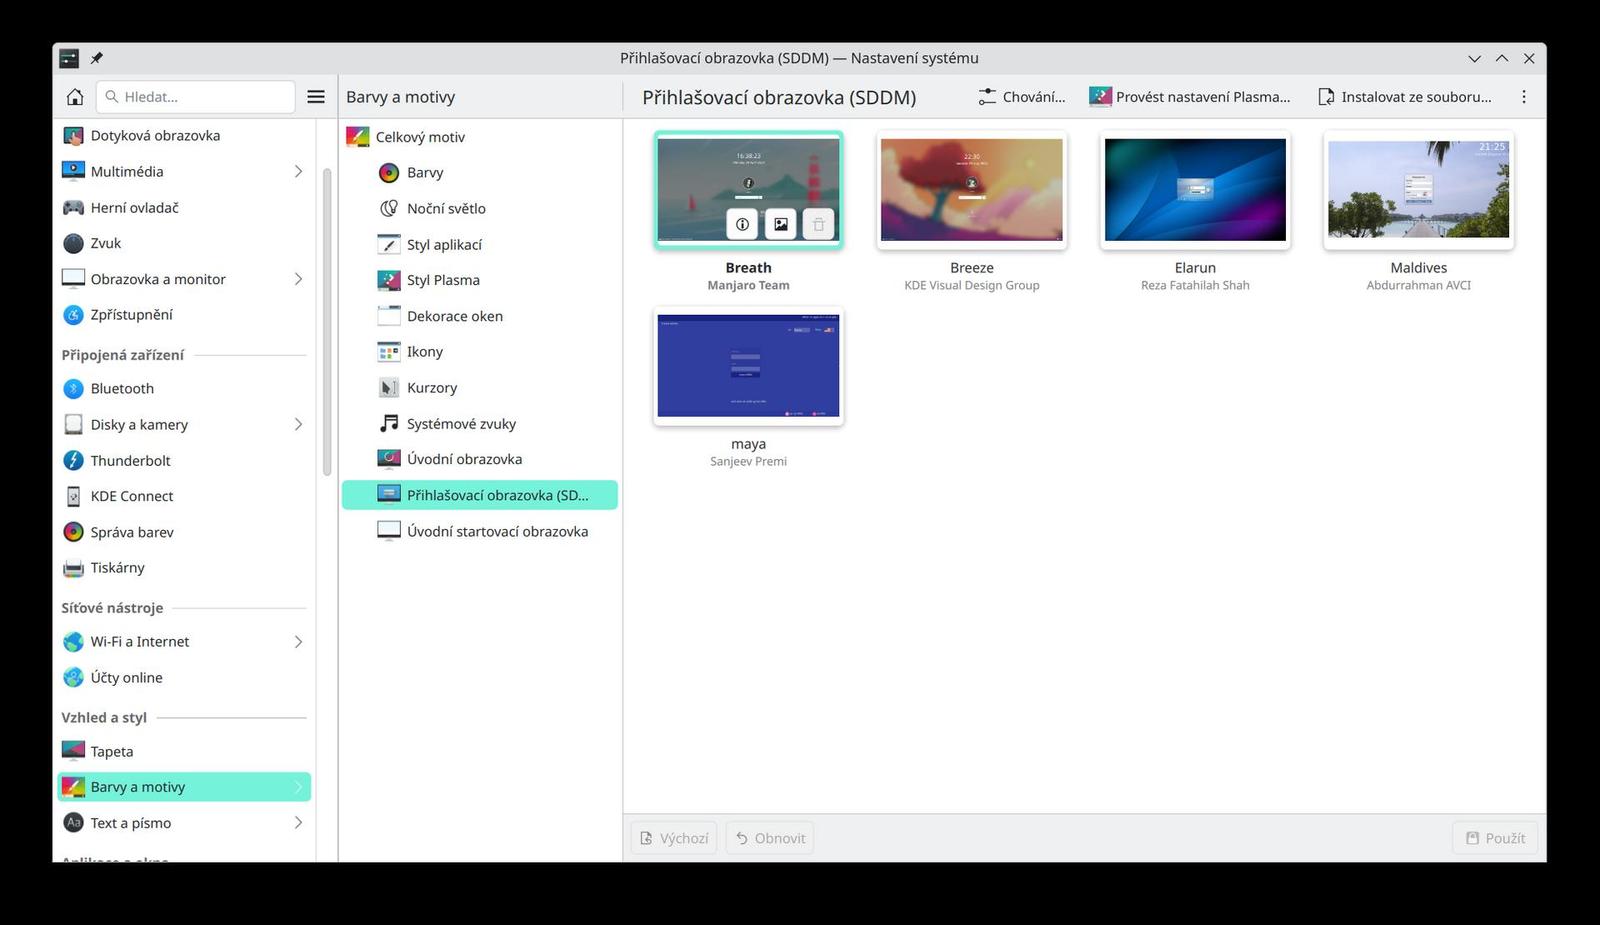Viewport: 1600px width, 925px height.
Task: Expand Wi-Fi a Internet settings
Action: coord(298,641)
